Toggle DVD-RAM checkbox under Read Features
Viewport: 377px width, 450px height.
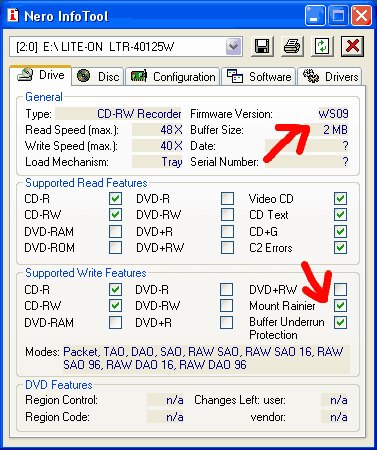[115, 231]
